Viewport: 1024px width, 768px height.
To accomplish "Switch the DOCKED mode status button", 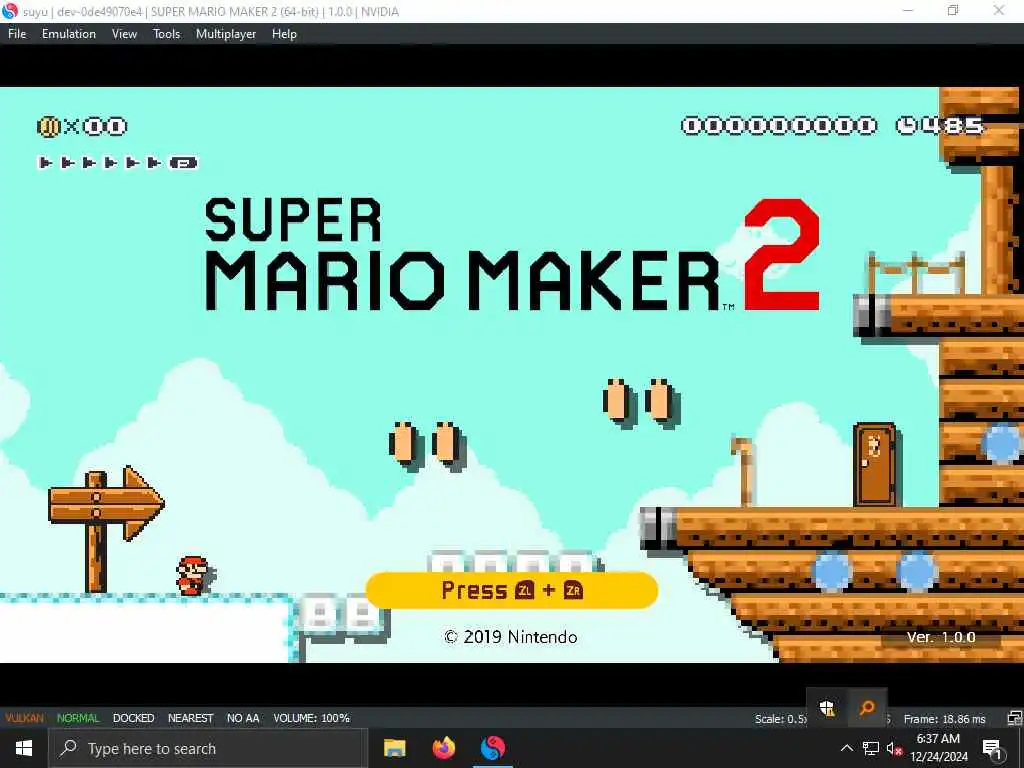I will [x=133, y=718].
